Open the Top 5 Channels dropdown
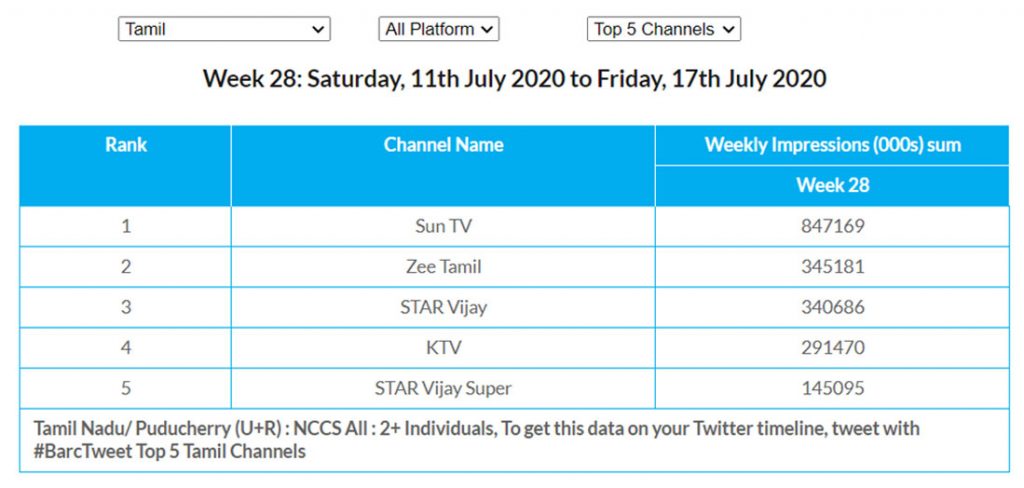This screenshot has height=488, width=1024. click(663, 29)
